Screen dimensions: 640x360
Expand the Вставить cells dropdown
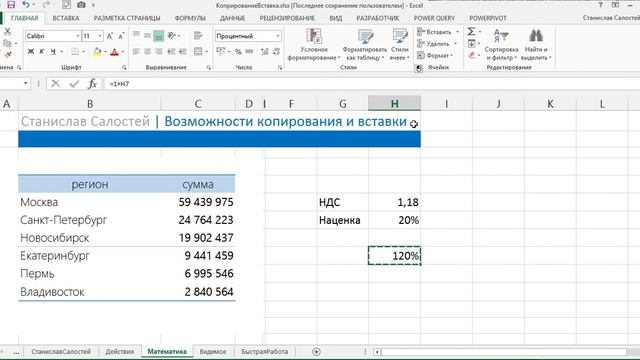(457, 32)
